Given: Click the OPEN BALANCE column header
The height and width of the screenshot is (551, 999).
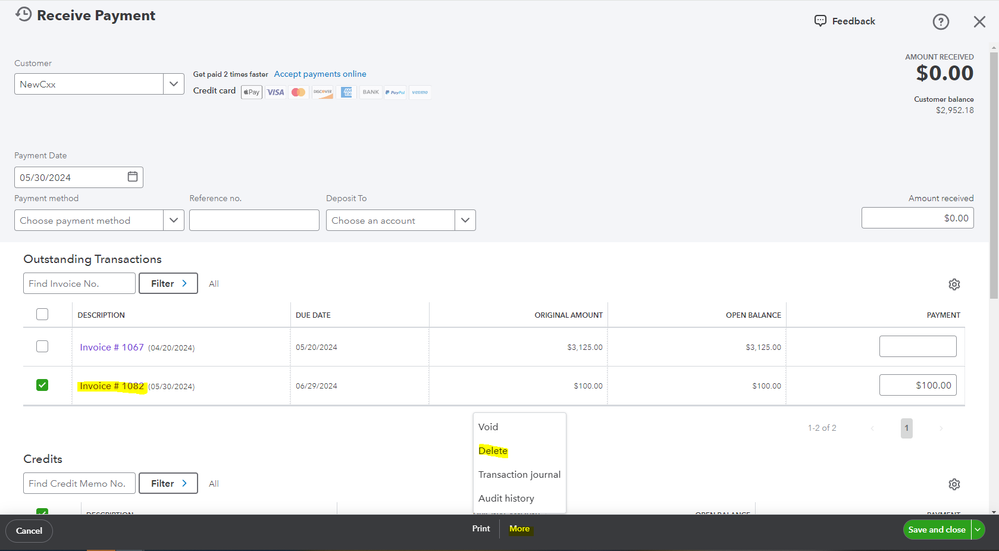Looking at the screenshot, I should tap(753, 315).
